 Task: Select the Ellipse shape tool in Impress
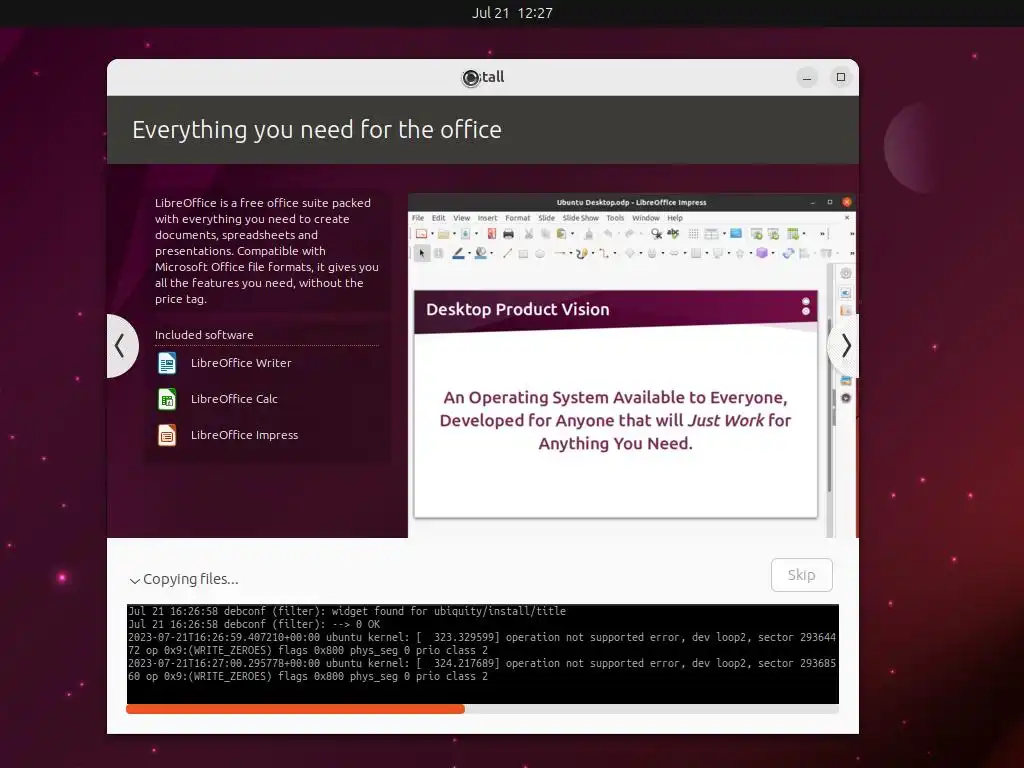pos(540,254)
